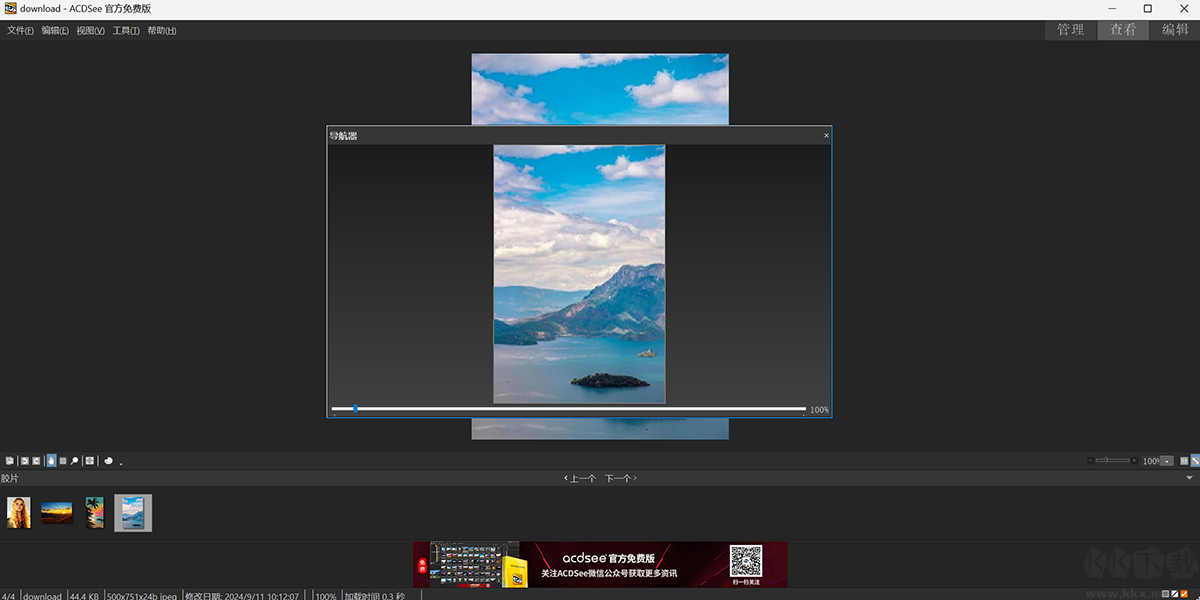Switch to the 管理 mode tab
This screenshot has width=1200, height=600.
(x=1071, y=30)
